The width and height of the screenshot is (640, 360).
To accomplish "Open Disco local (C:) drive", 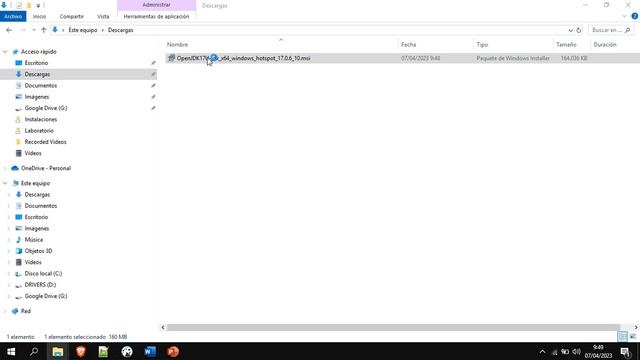I will [43, 273].
